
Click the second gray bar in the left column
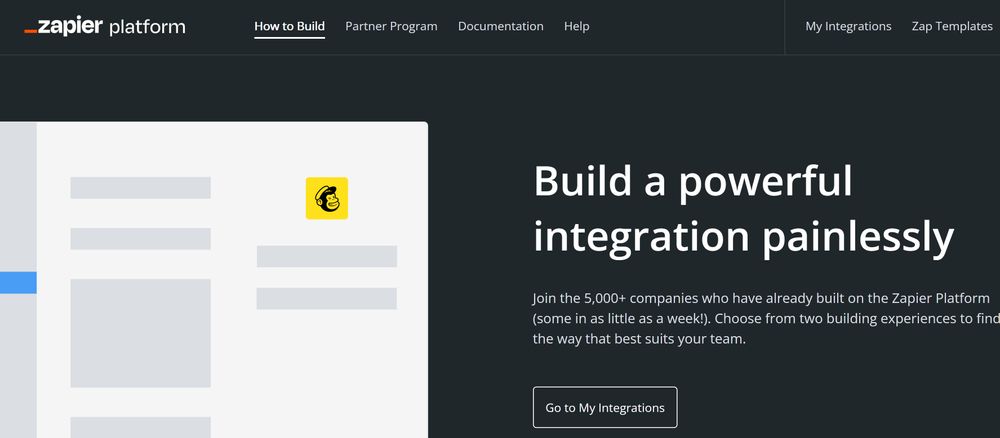coord(140,239)
